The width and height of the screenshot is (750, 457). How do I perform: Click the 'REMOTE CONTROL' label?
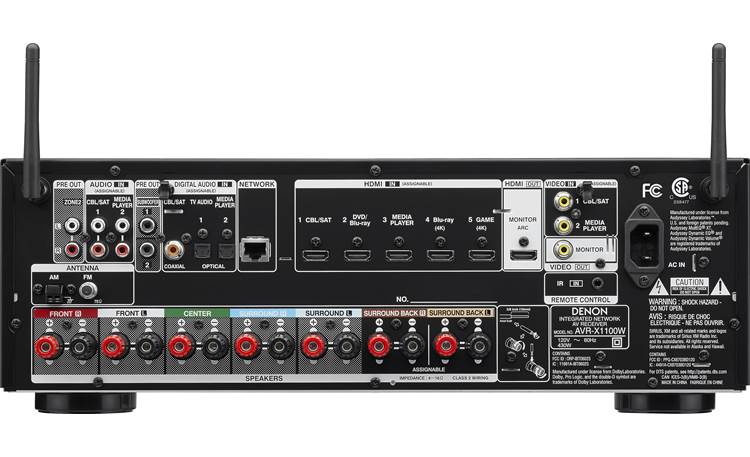(581, 300)
